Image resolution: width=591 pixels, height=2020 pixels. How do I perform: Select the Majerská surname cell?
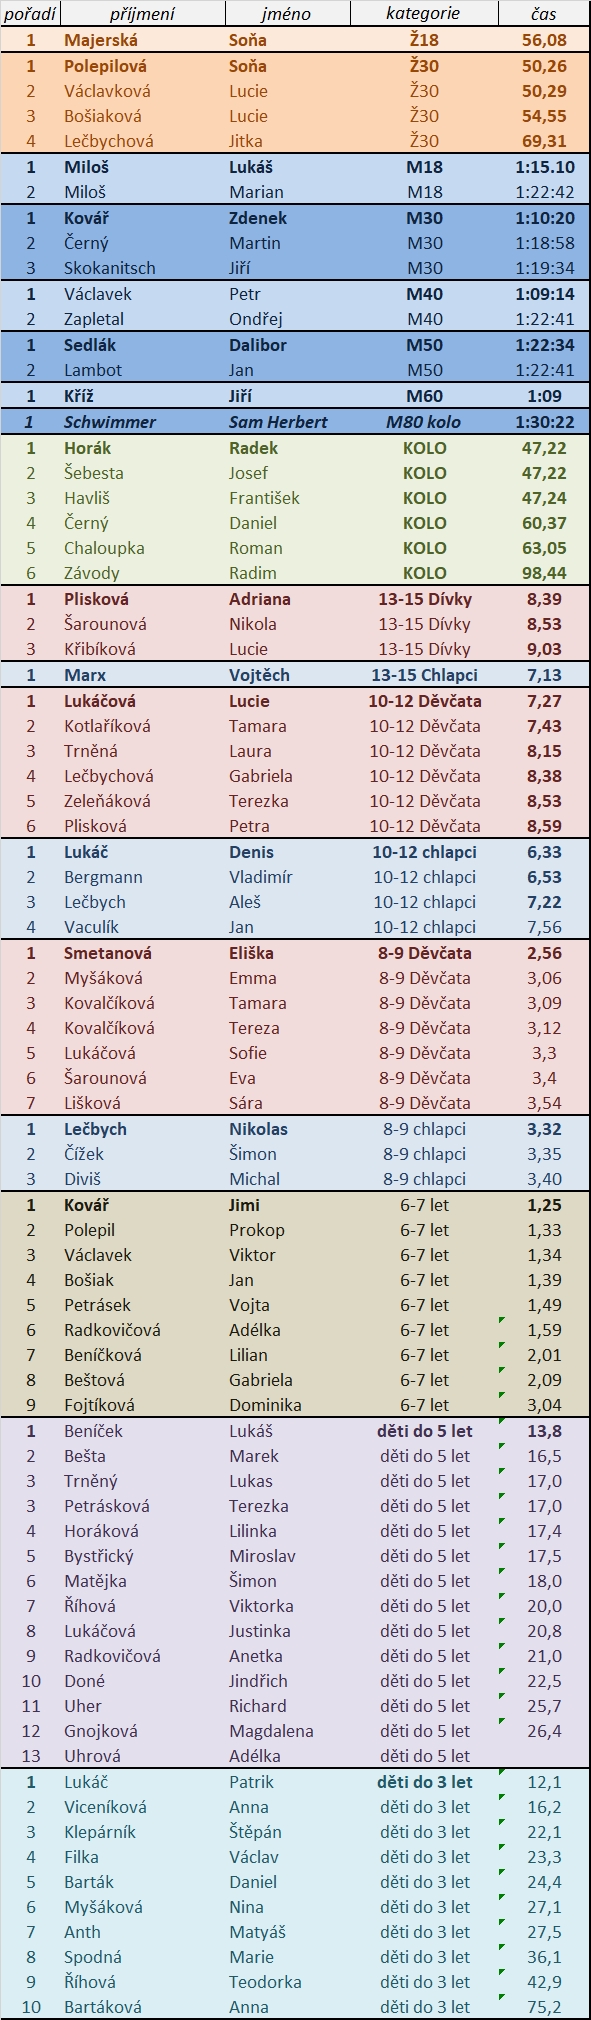tap(142, 40)
